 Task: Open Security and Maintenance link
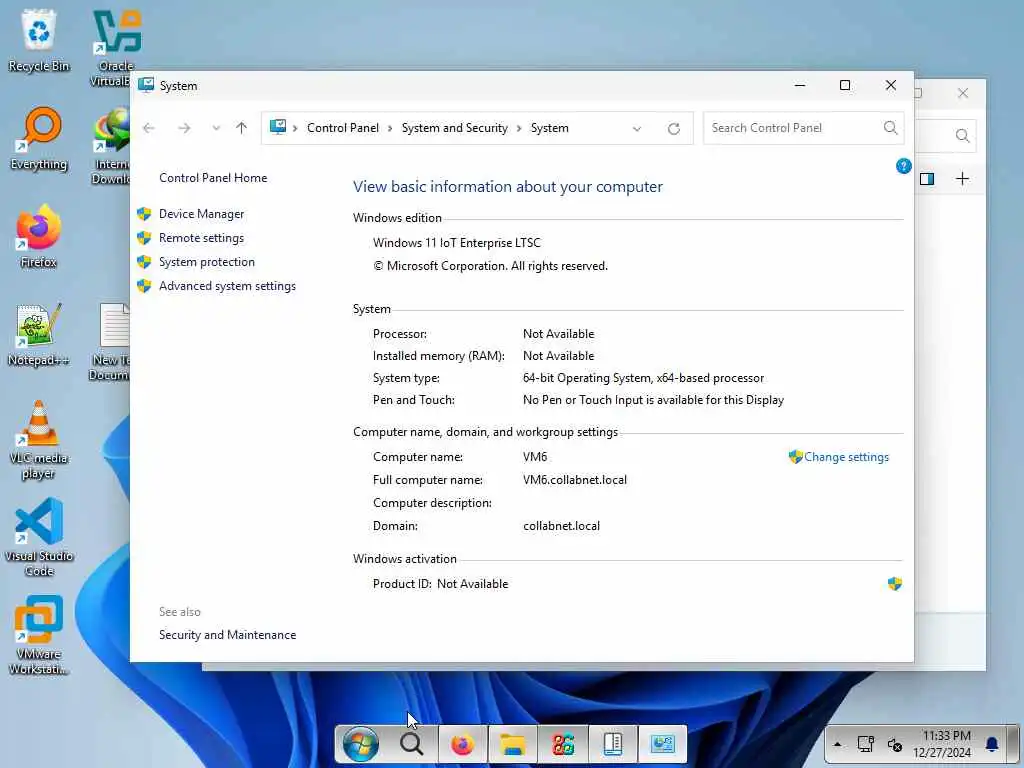(x=227, y=635)
